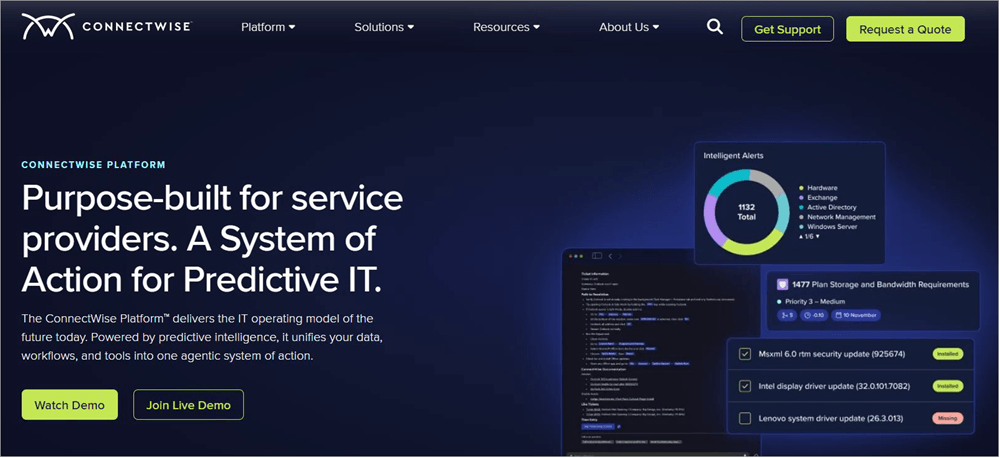Click the Installed badge on the Intel update

[947, 386]
